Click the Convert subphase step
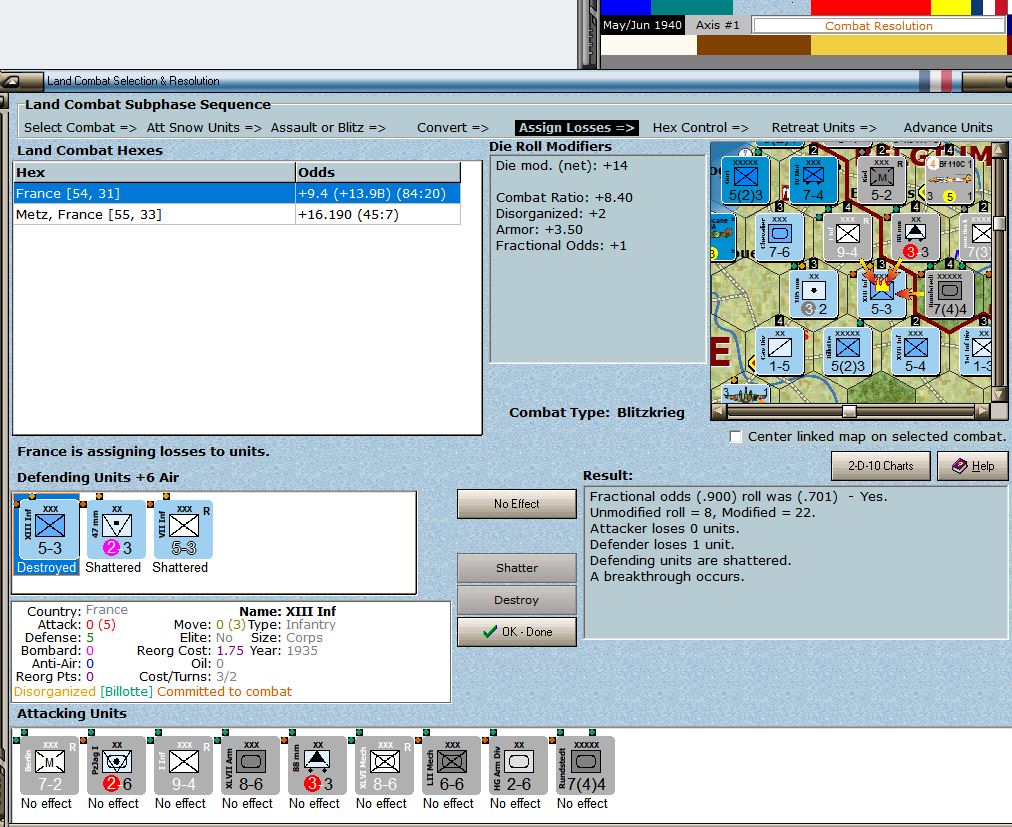 [452, 128]
